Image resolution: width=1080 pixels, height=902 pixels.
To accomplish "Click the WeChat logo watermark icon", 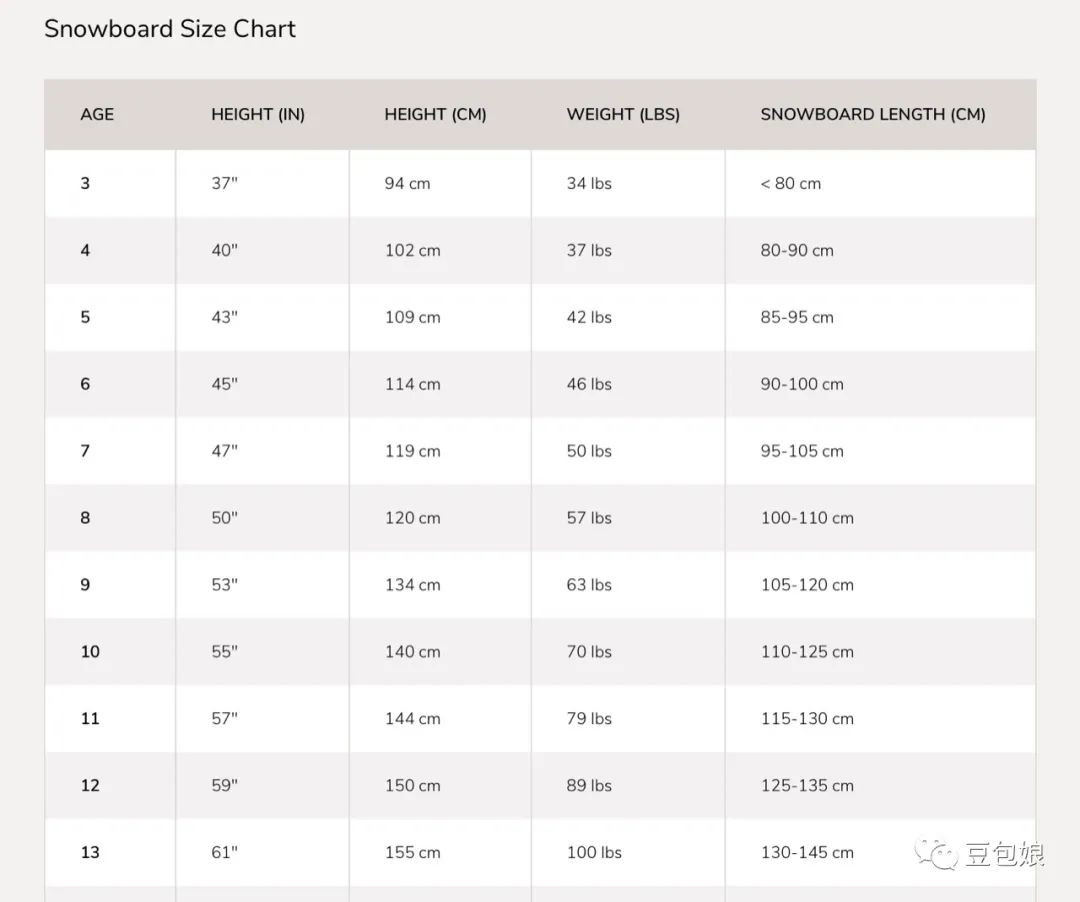I will [936, 854].
